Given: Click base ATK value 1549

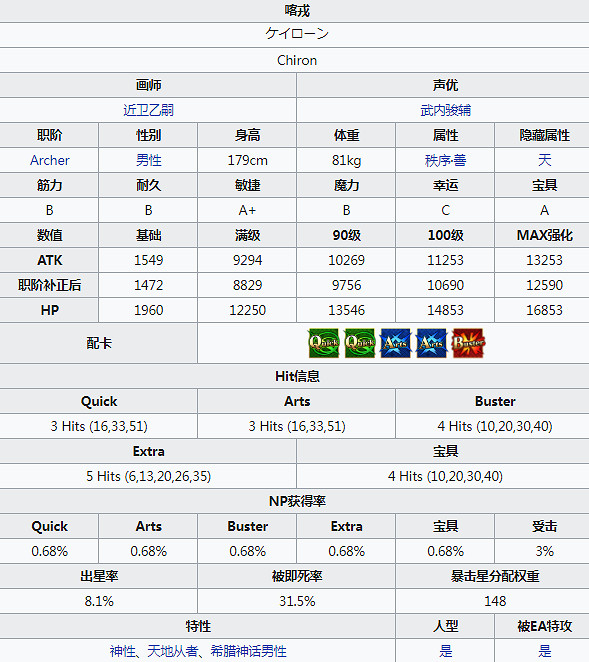Looking at the screenshot, I should click(148, 260).
